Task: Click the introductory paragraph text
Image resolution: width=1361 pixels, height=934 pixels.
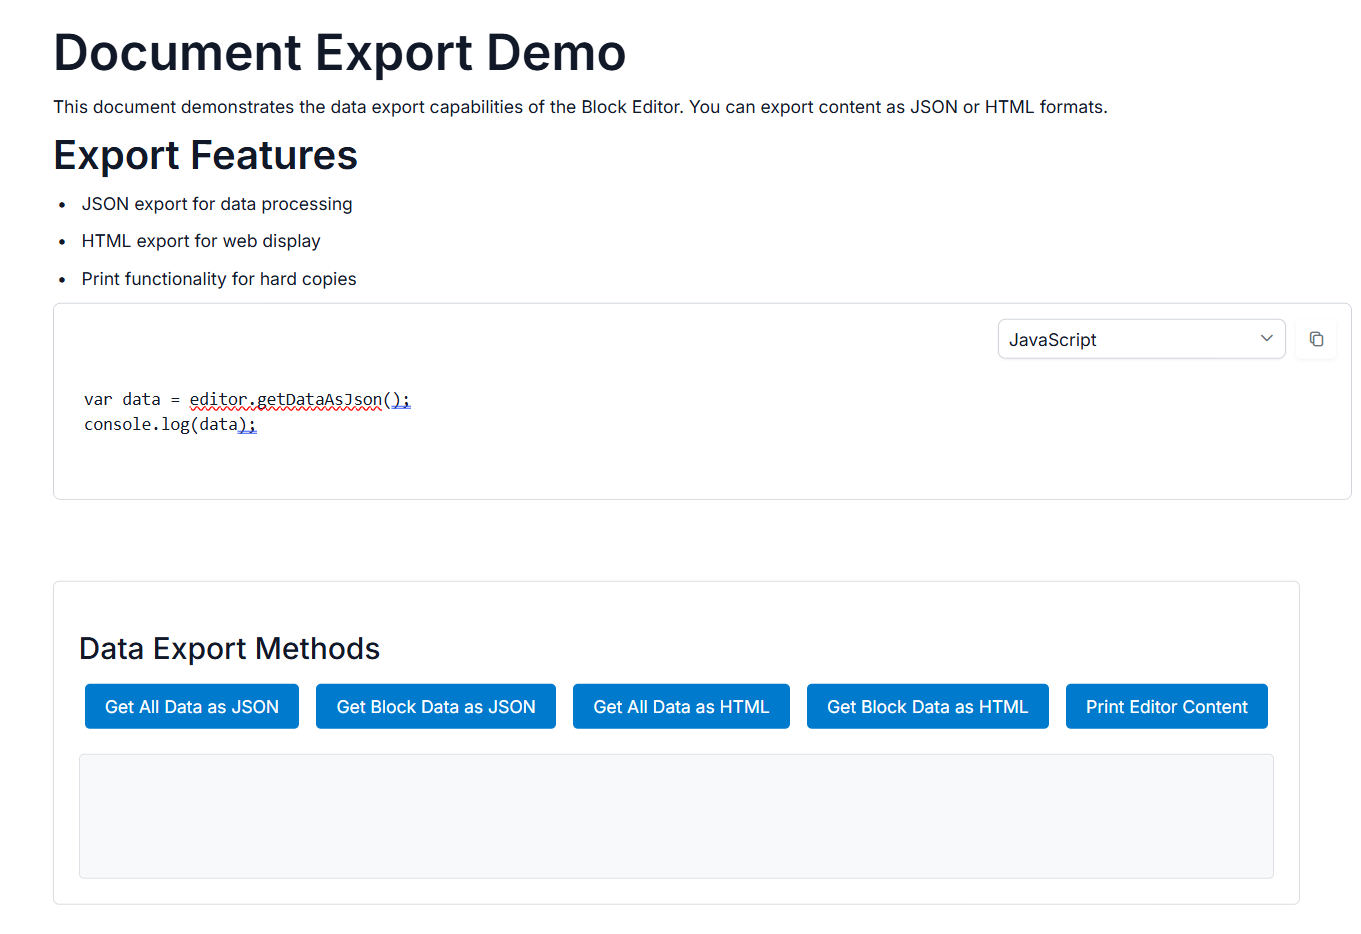Action: pos(580,106)
